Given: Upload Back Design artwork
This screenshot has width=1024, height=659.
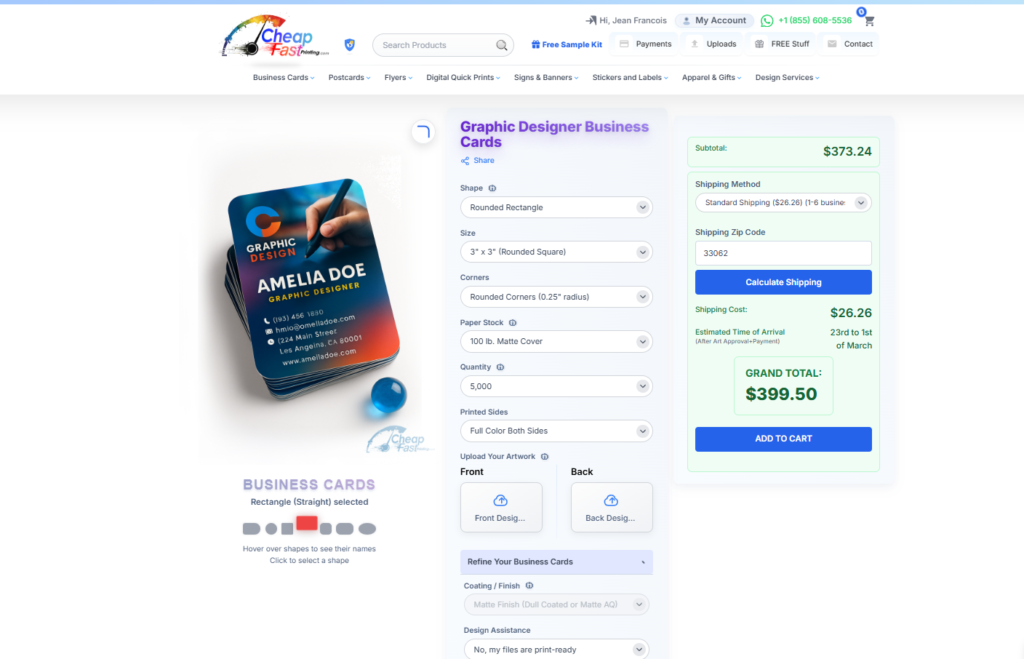Looking at the screenshot, I should point(611,507).
